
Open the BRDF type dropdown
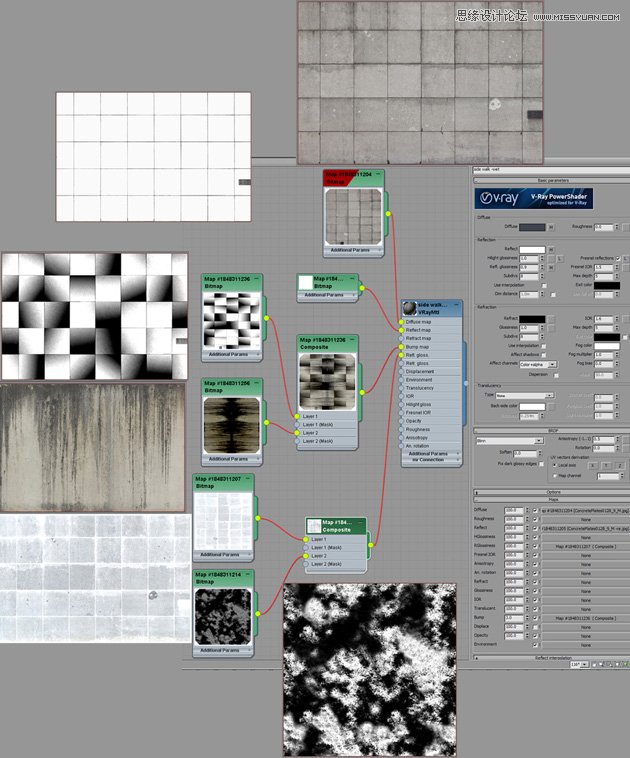click(x=510, y=441)
